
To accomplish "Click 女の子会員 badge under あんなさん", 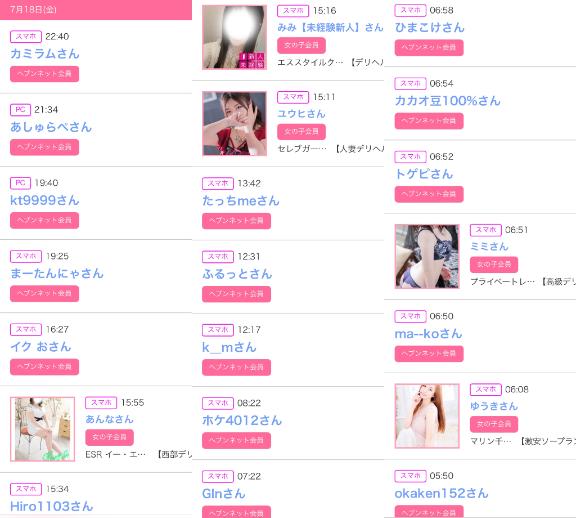I will point(109,437).
